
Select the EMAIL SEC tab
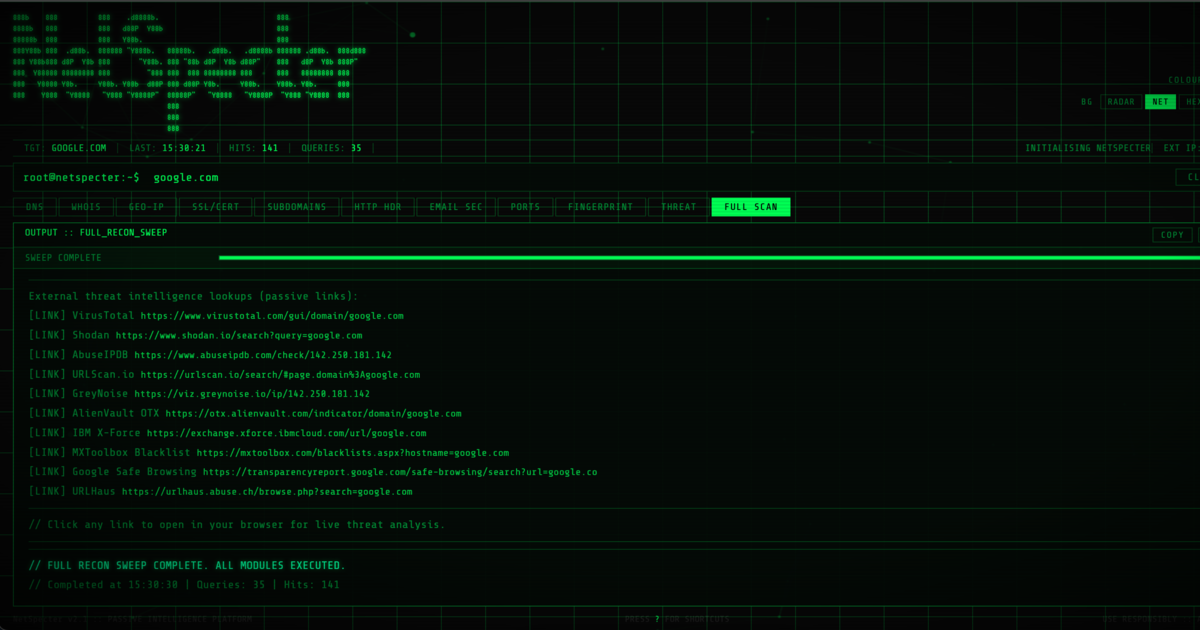click(x=456, y=207)
